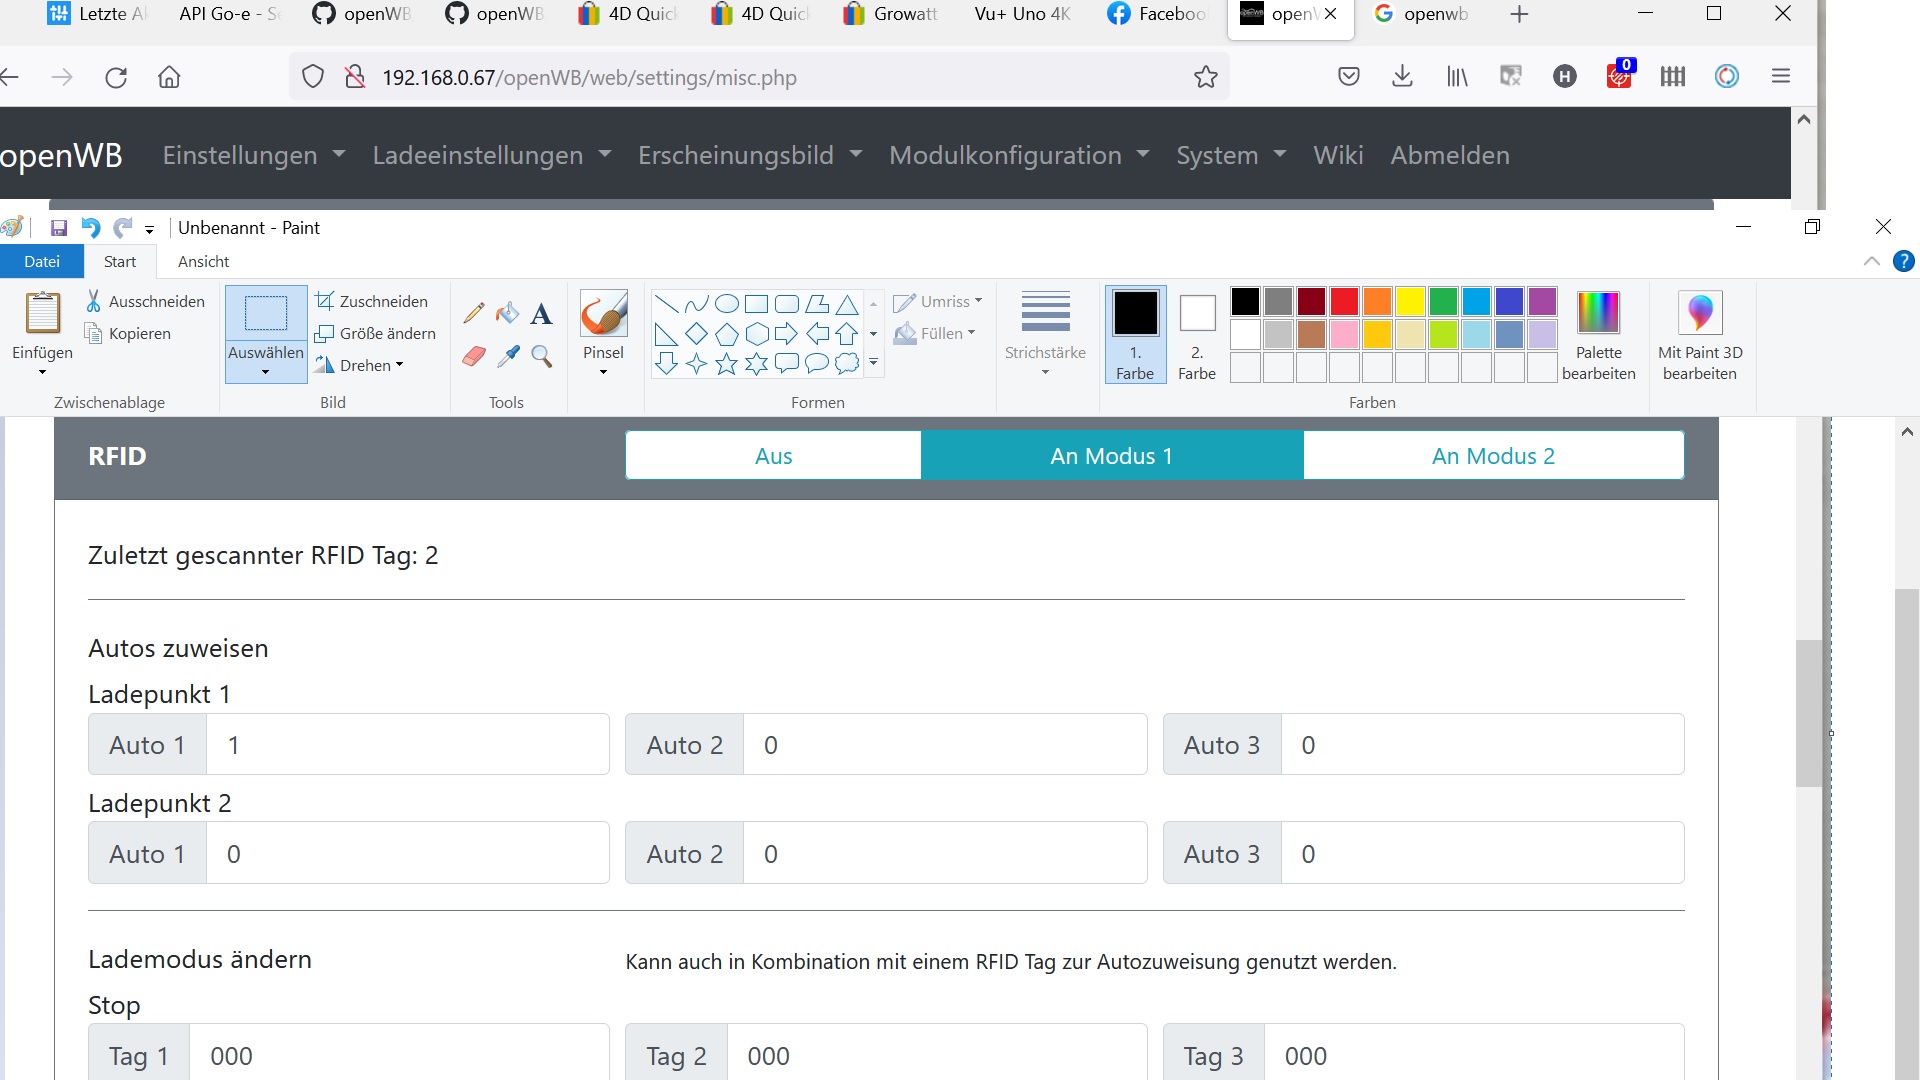Screen dimensions: 1920x1080
Task: Switch to the Ansicht ribbon tab
Action: 203,261
